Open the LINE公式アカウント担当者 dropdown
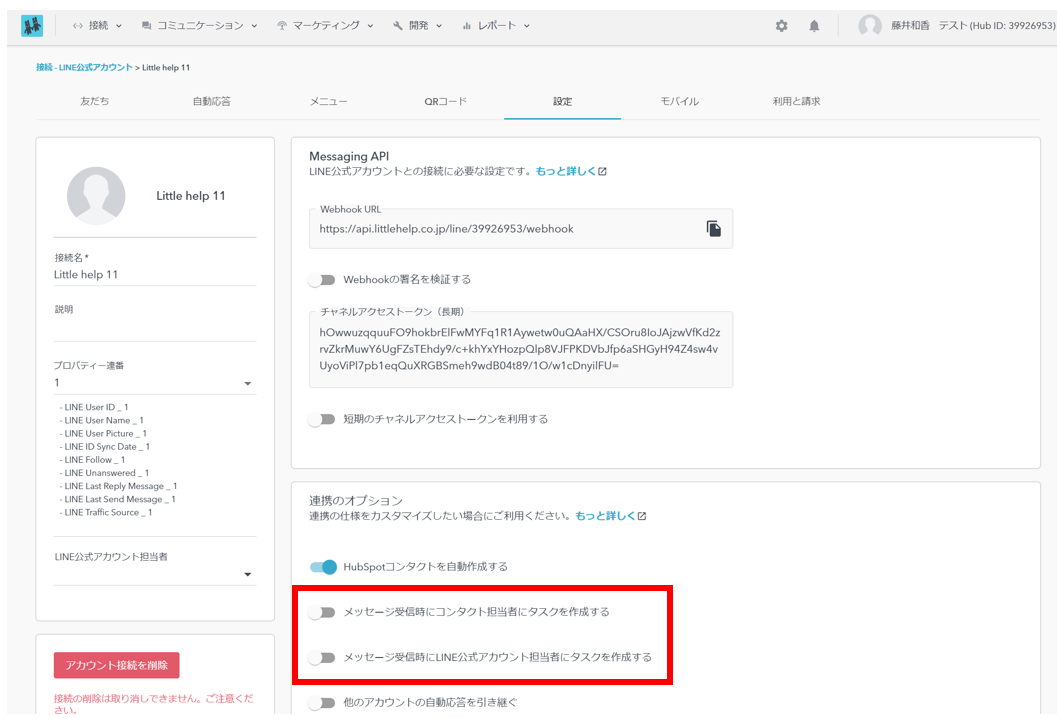The image size is (1057, 719). point(247,575)
